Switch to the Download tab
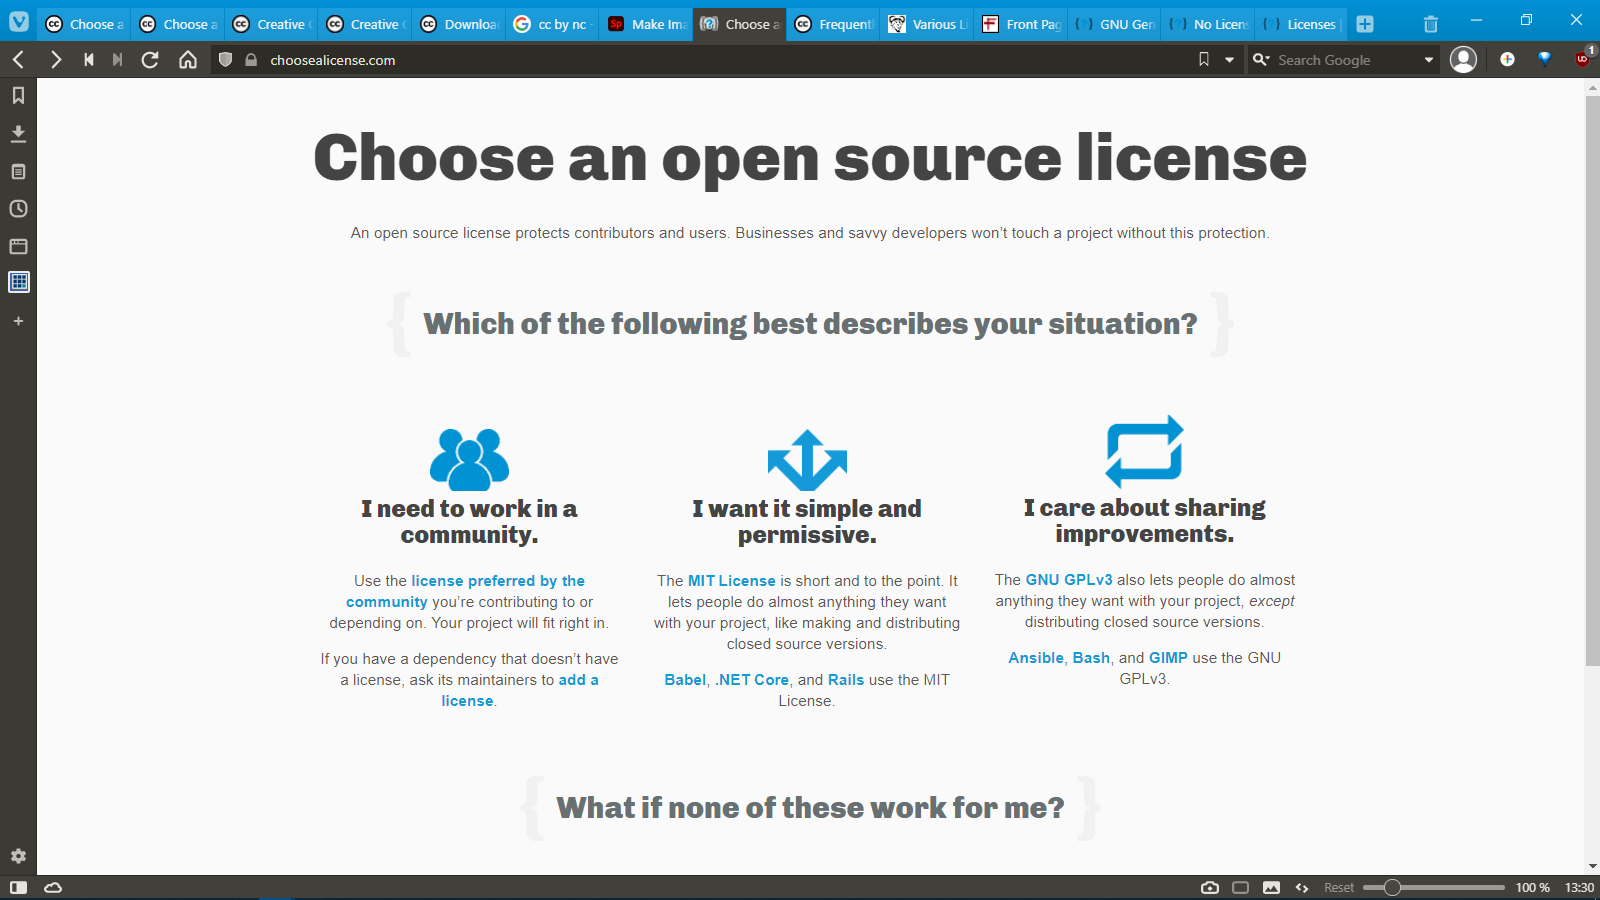 pos(458,24)
